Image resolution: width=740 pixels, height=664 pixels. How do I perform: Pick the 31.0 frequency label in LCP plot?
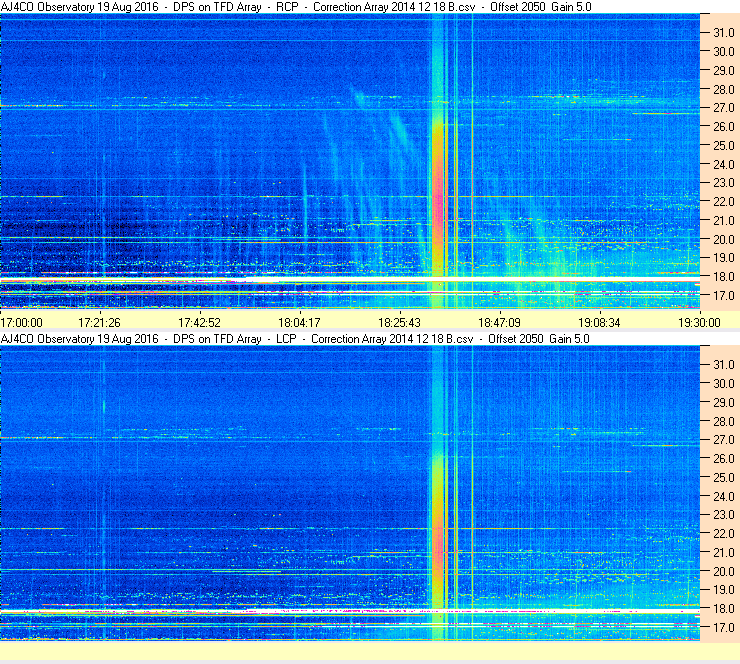(x=724, y=365)
